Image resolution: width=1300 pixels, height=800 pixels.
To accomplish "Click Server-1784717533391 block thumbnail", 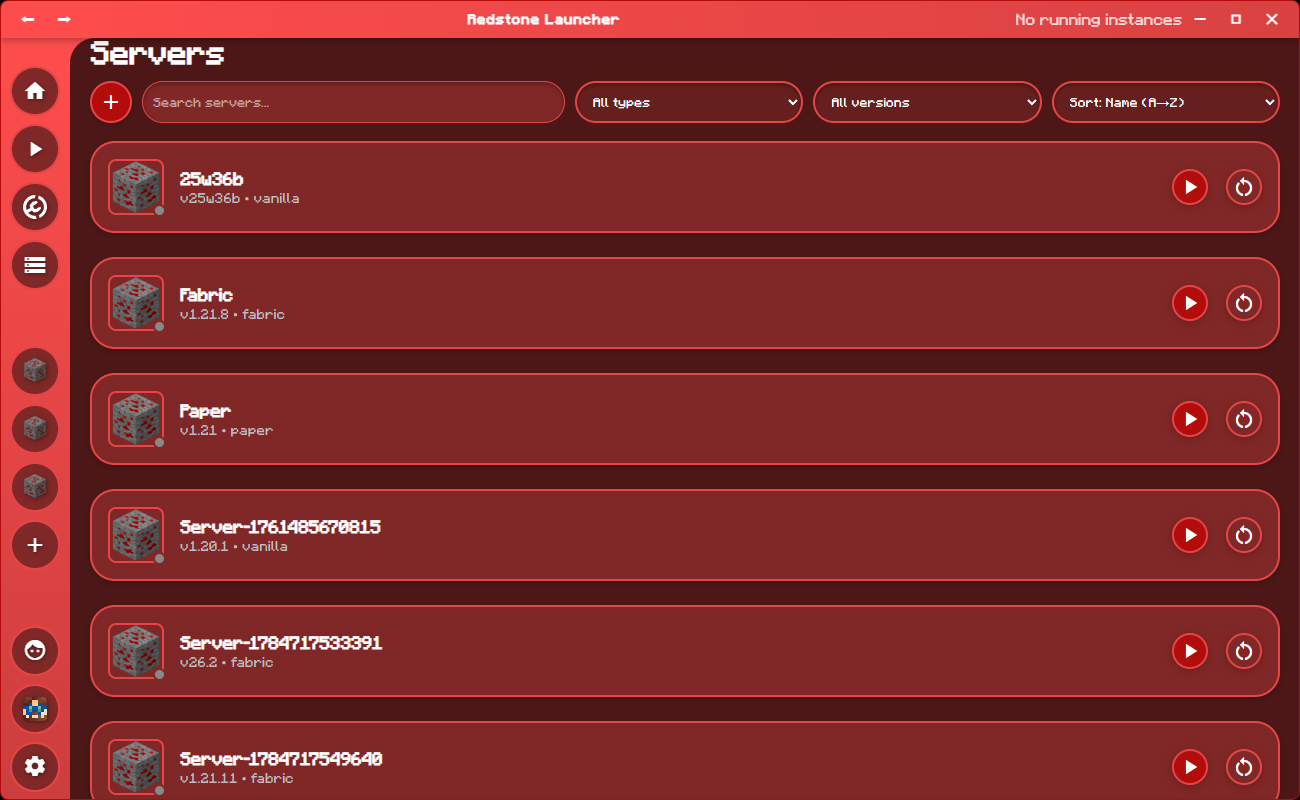I will (136, 651).
